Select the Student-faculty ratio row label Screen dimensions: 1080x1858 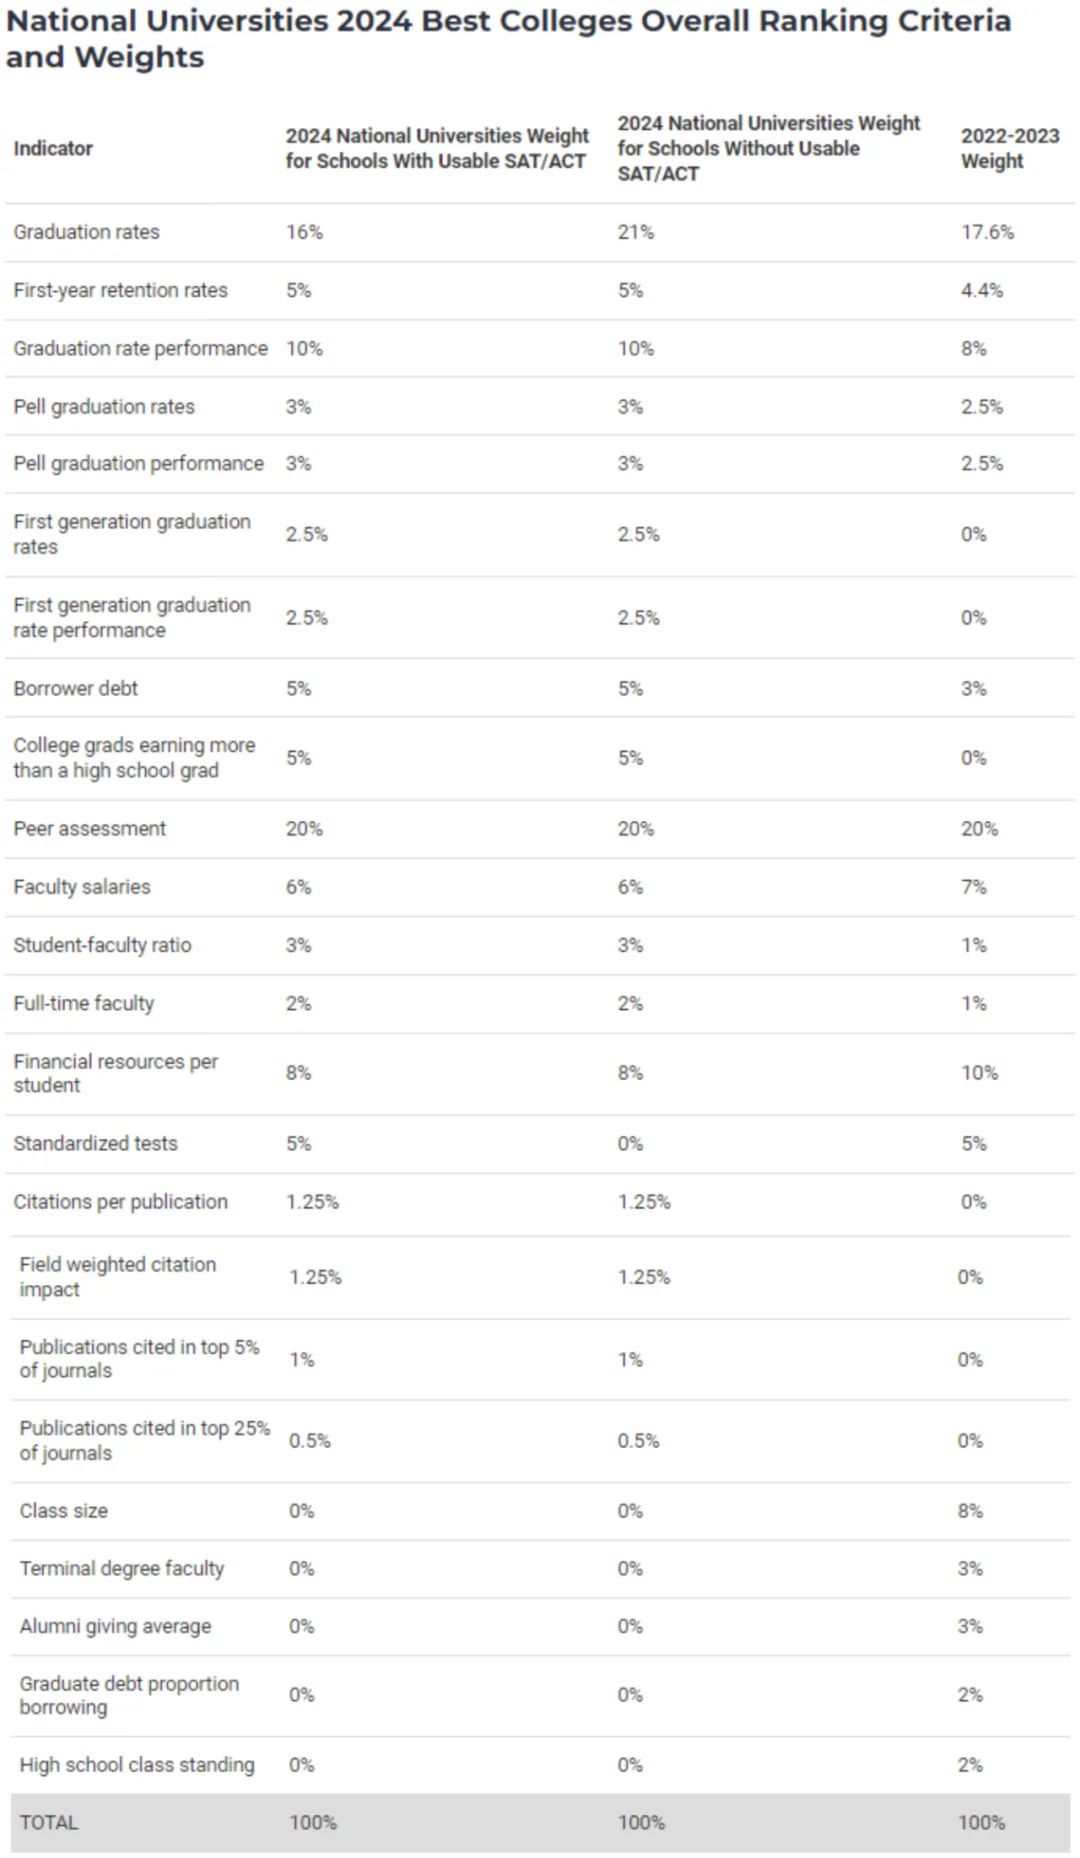pyautogui.click(x=102, y=945)
